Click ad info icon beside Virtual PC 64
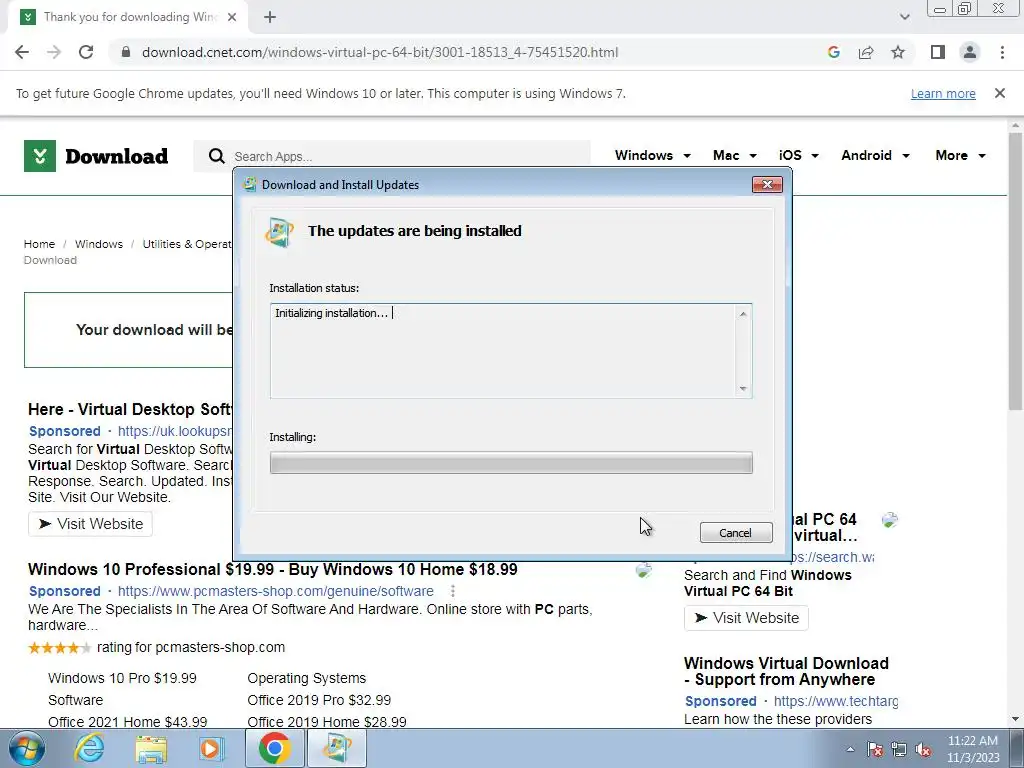 point(889,520)
